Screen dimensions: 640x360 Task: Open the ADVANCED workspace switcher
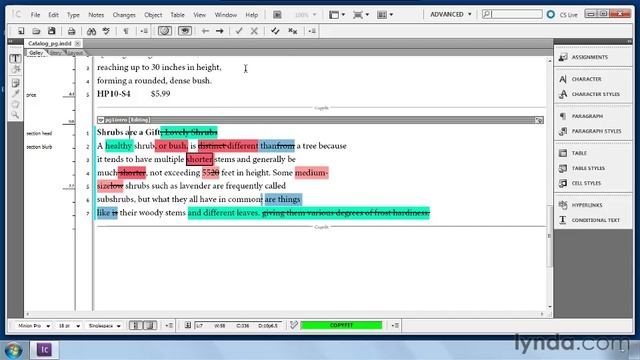point(451,14)
